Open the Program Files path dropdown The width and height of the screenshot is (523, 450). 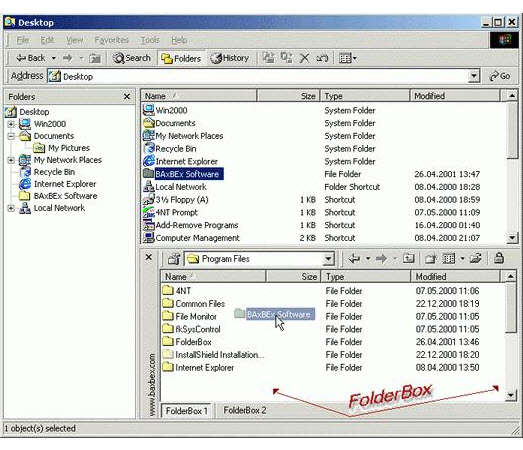pyautogui.click(x=328, y=259)
